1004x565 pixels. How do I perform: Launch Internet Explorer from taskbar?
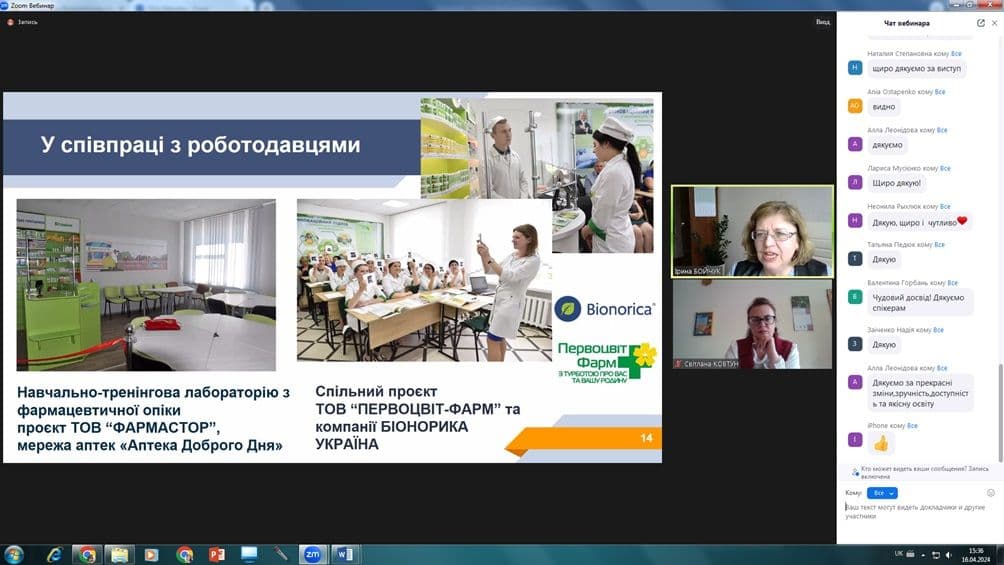pos(54,554)
